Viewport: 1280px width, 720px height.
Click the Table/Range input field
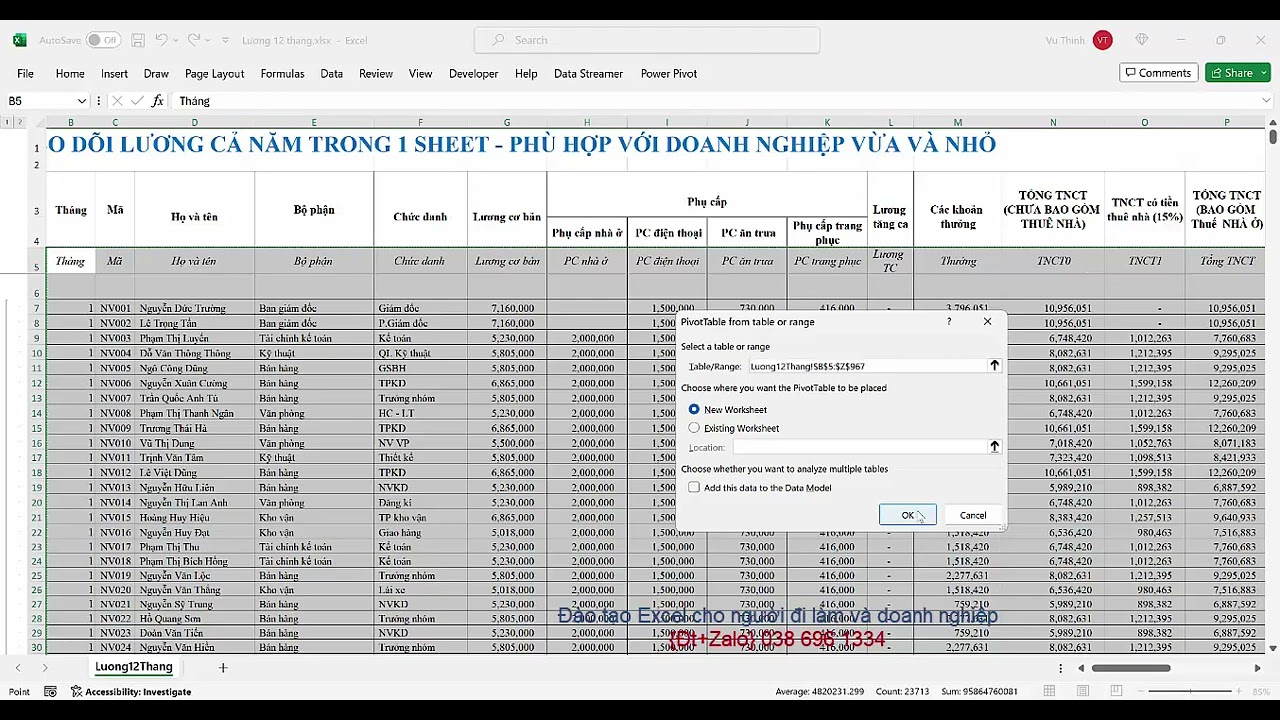(x=866, y=366)
